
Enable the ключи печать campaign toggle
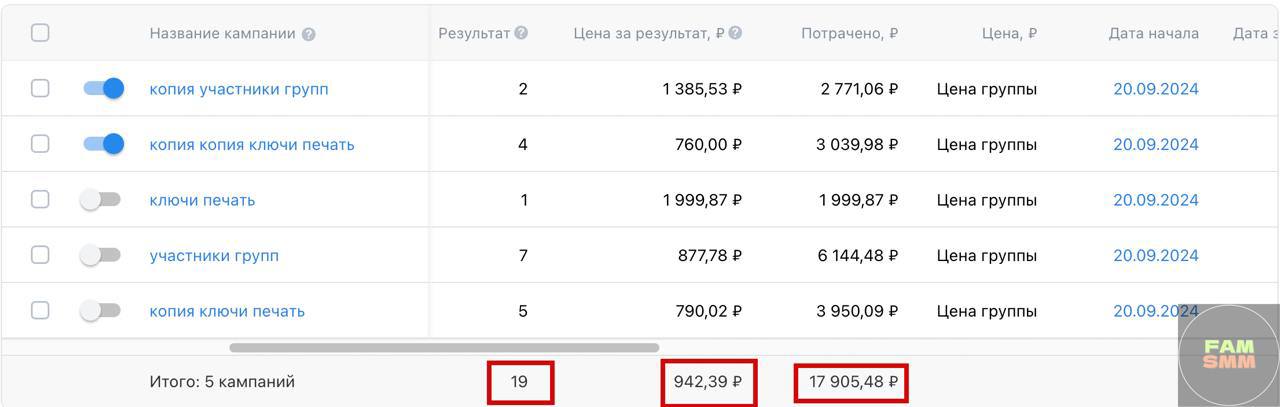tap(101, 199)
